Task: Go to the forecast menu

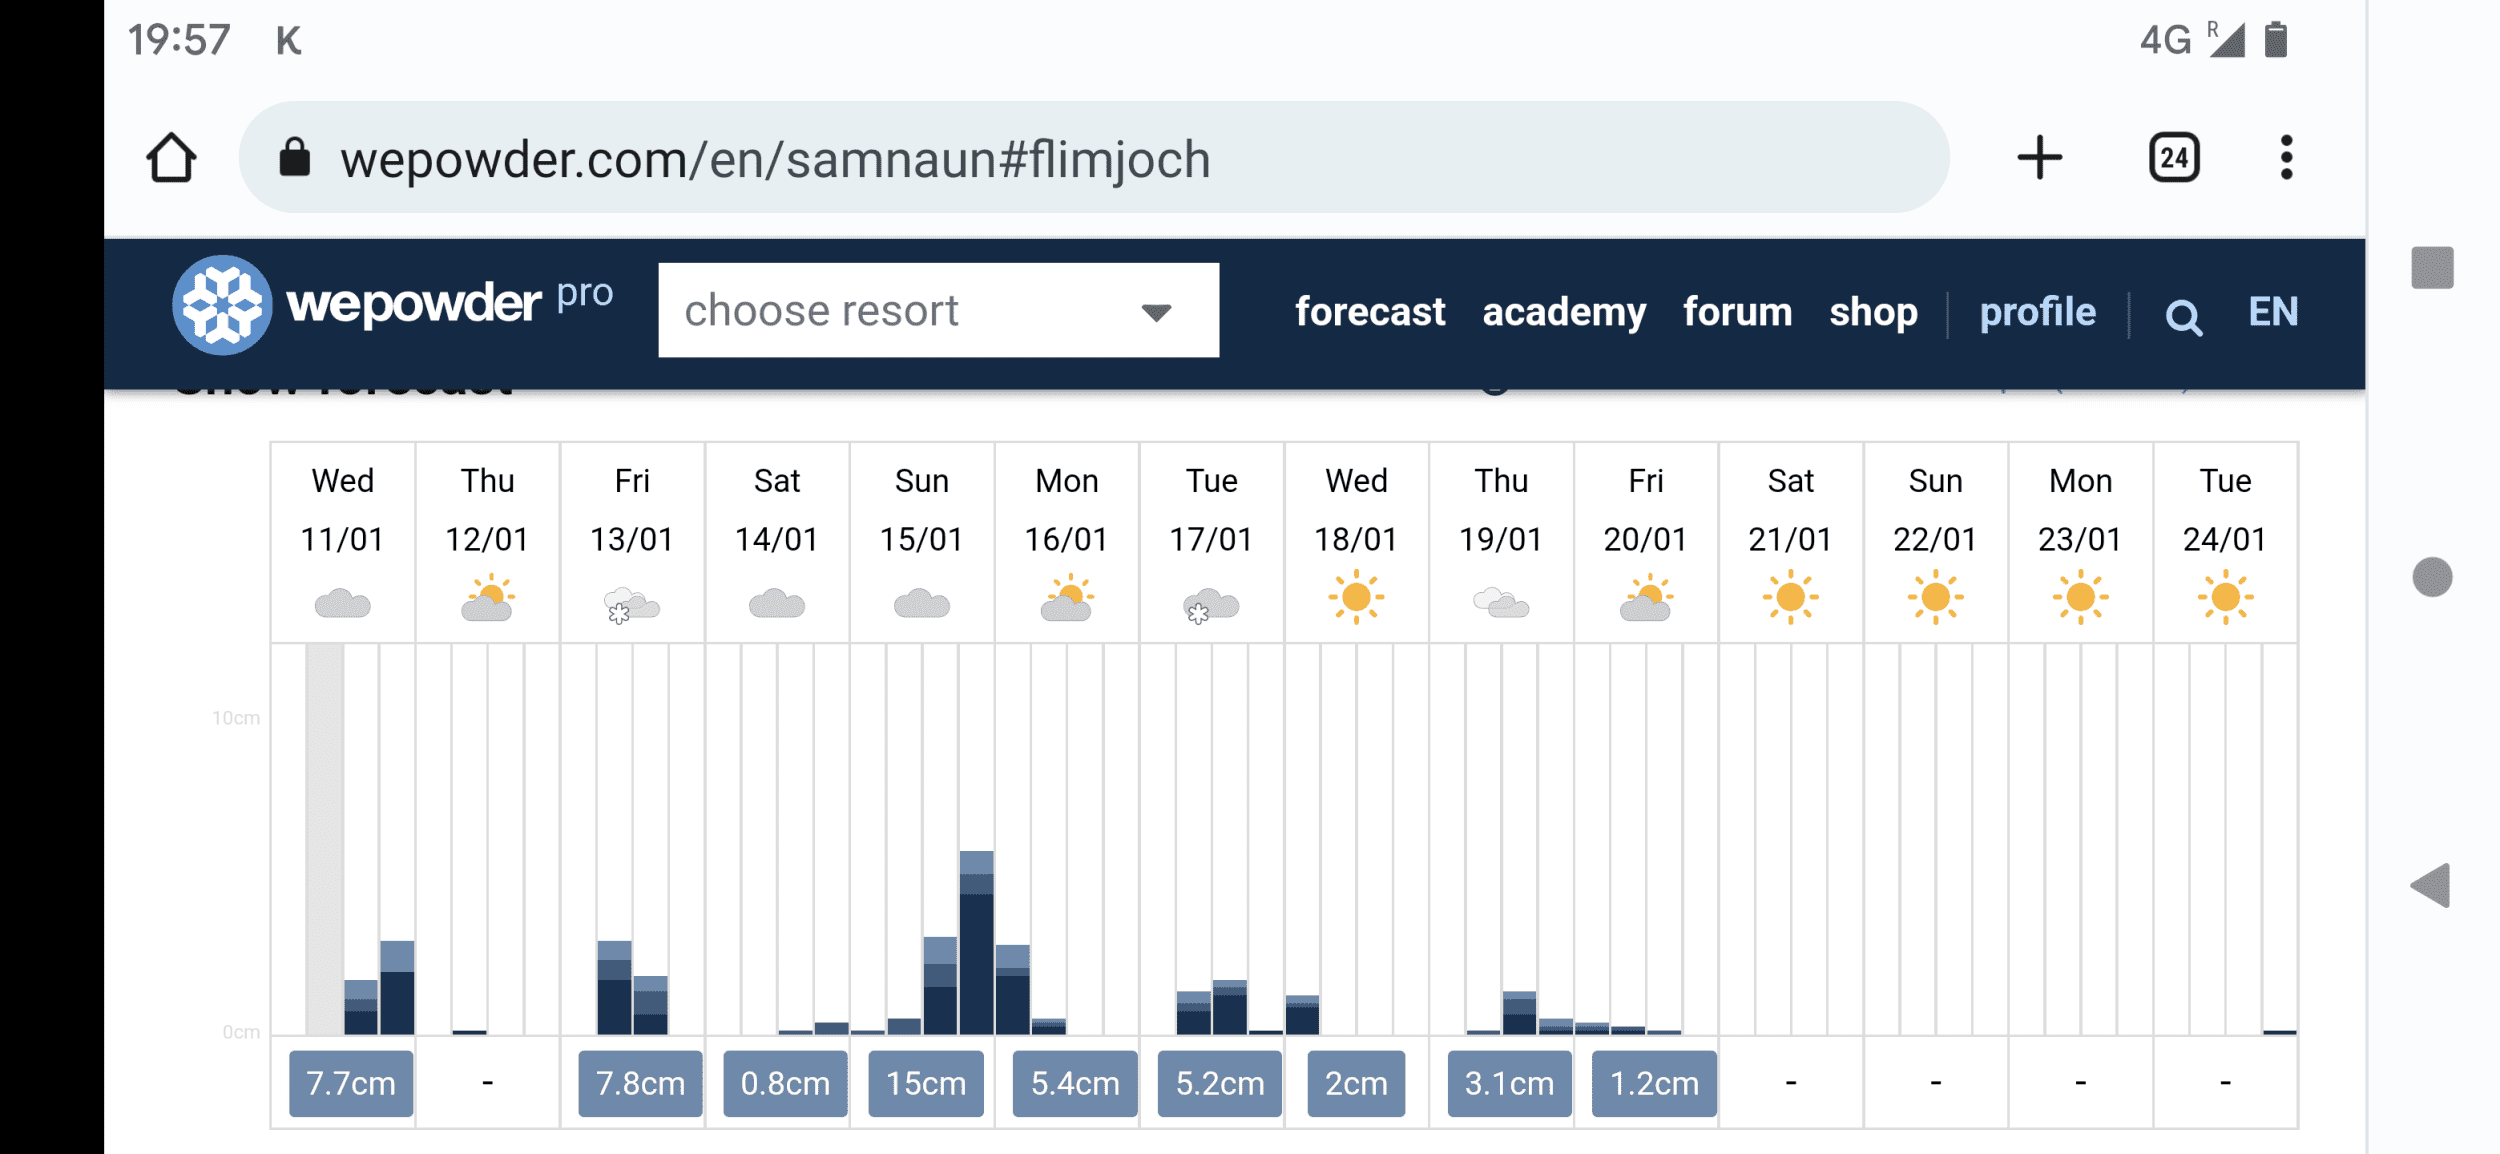Action: tap(1370, 312)
